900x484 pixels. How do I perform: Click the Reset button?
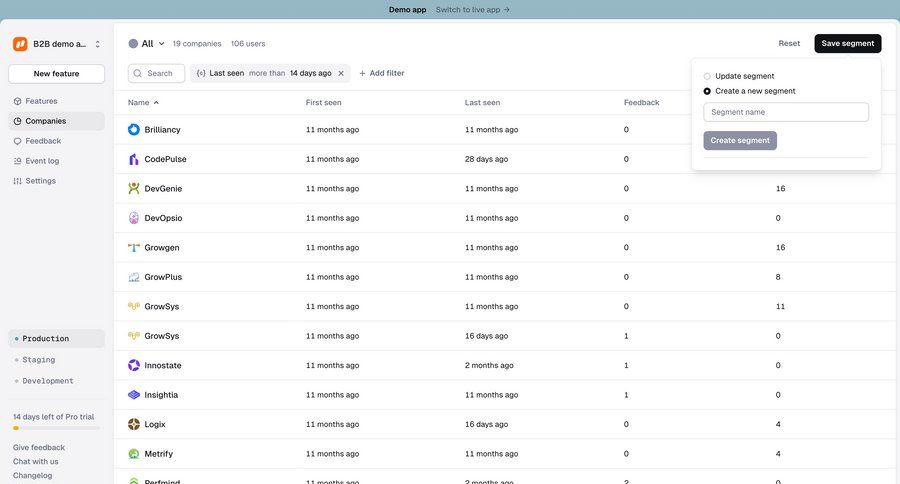click(789, 44)
